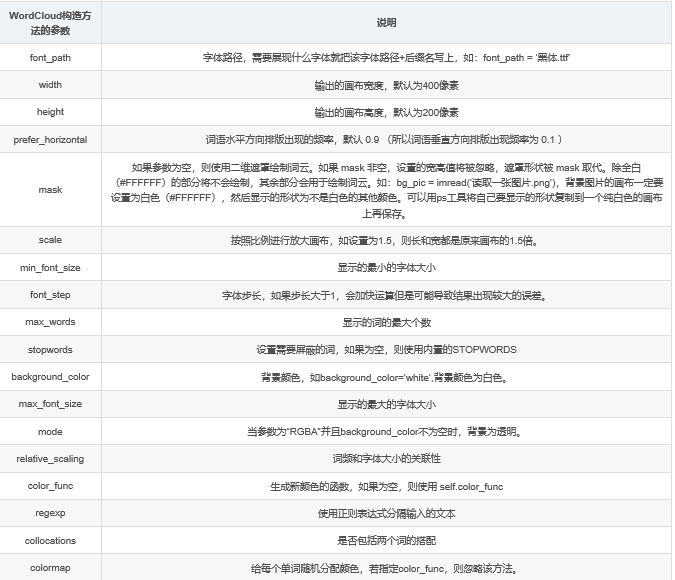Select the 'font_step' parameter cell
This screenshot has height=580, width=675.
coord(50,295)
